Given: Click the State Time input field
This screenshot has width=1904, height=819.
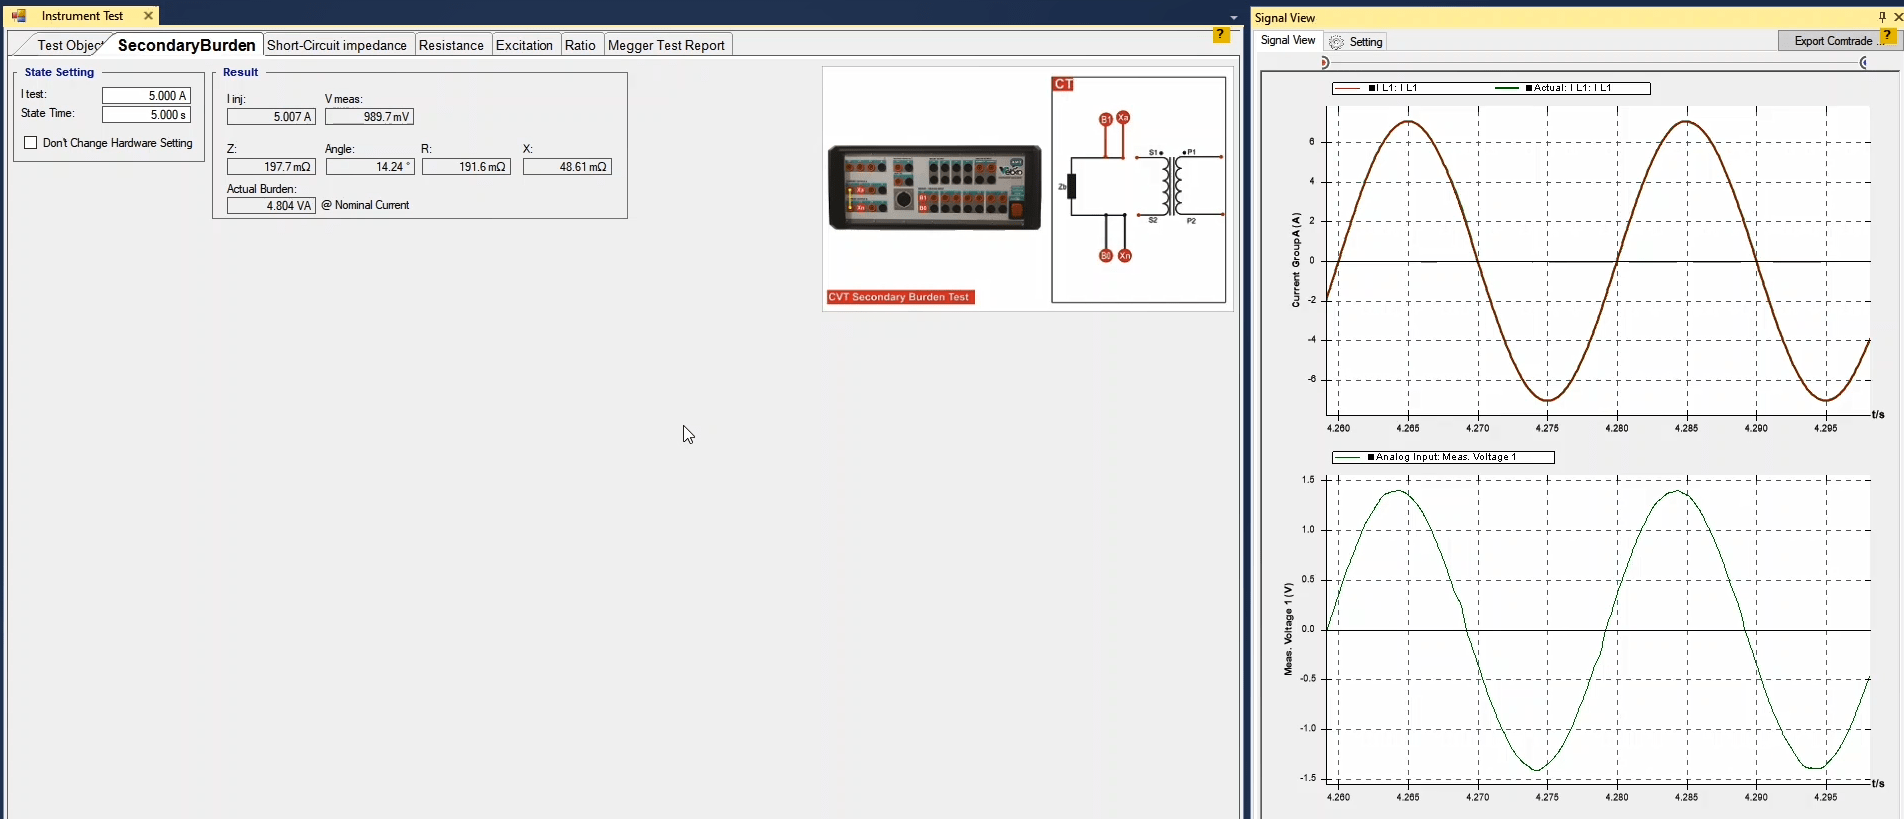Looking at the screenshot, I should coord(146,115).
